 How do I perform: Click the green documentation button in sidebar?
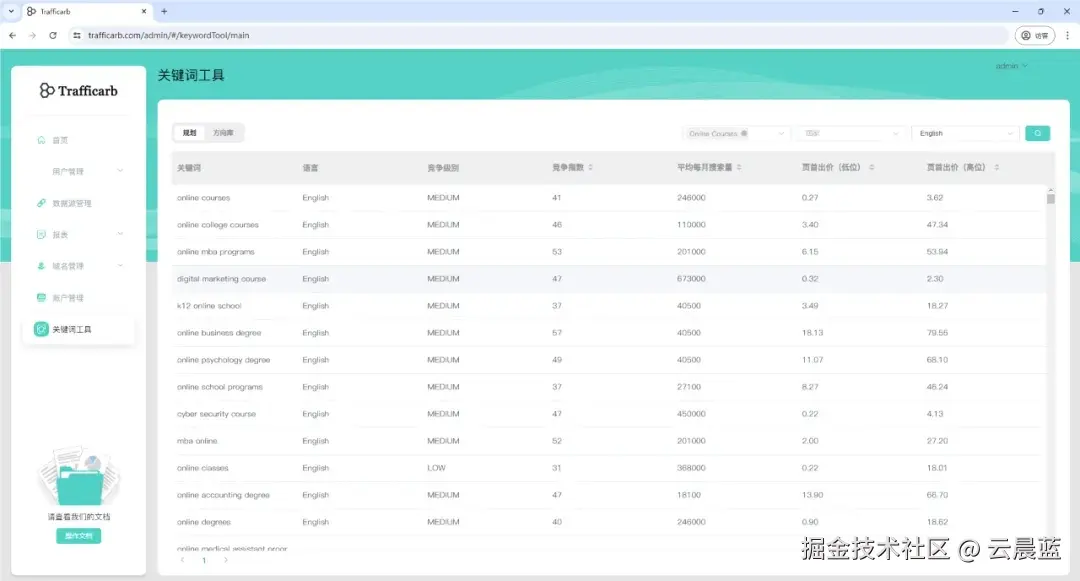click(x=79, y=536)
